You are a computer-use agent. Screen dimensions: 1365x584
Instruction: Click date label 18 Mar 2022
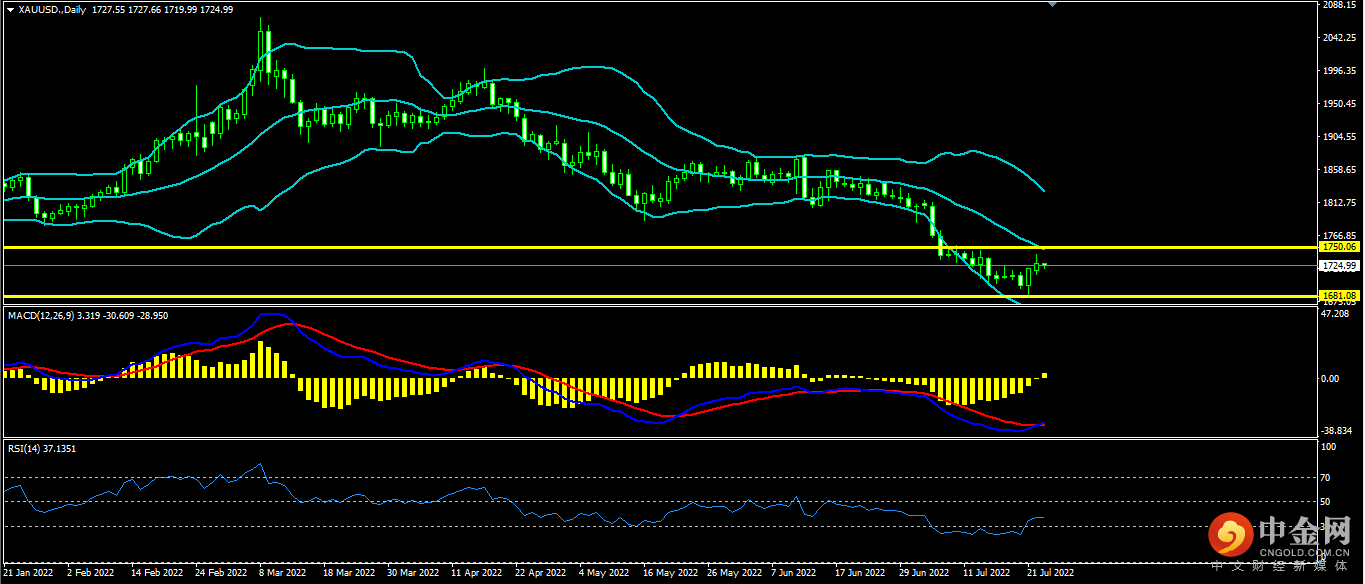(x=348, y=574)
